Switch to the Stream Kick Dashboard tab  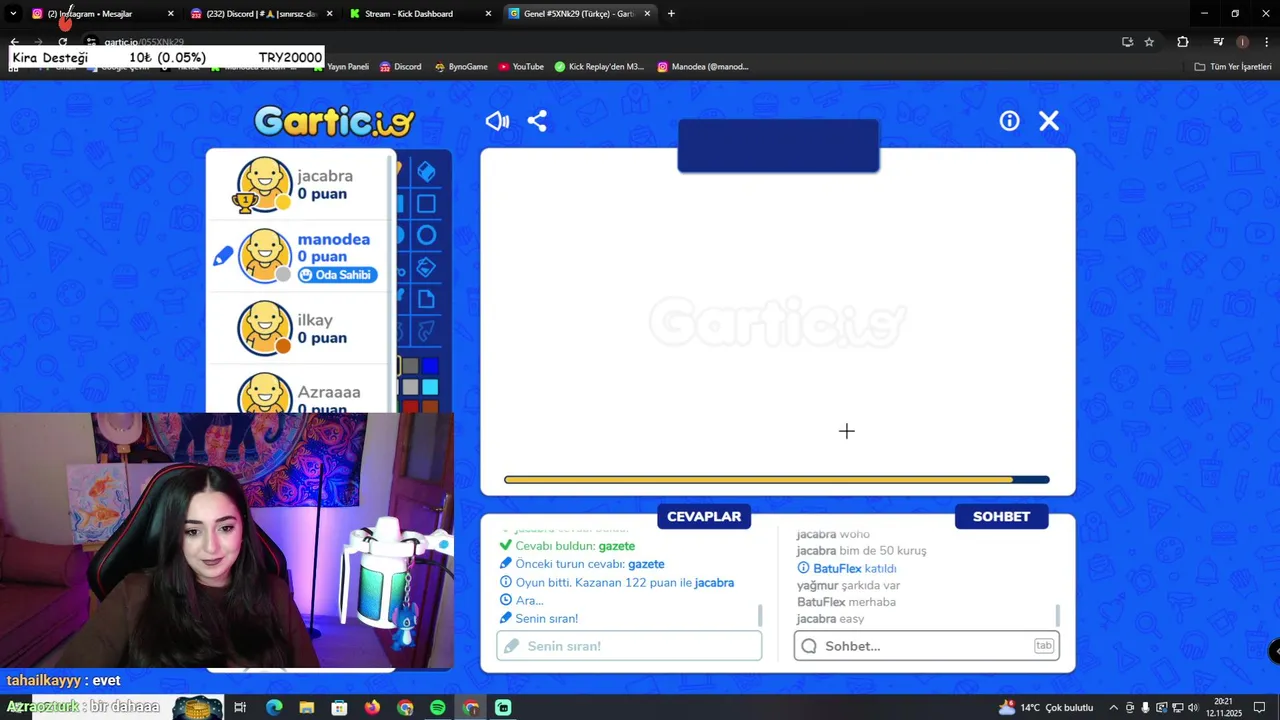[420, 14]
